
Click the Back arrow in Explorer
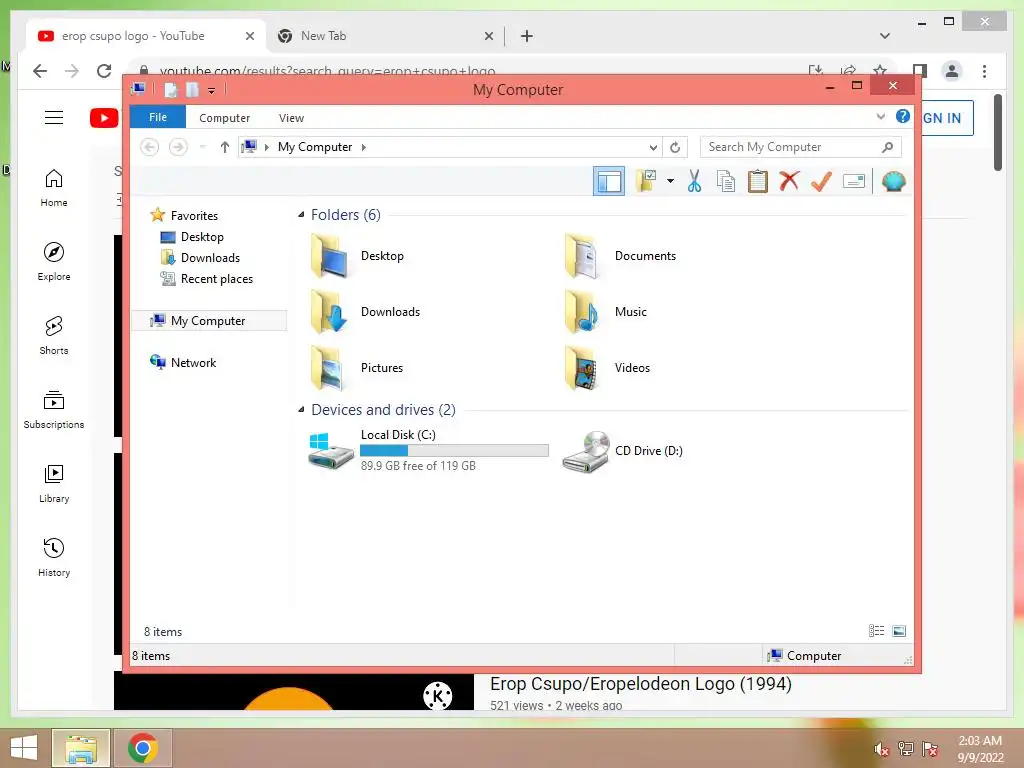click(150, 147)
